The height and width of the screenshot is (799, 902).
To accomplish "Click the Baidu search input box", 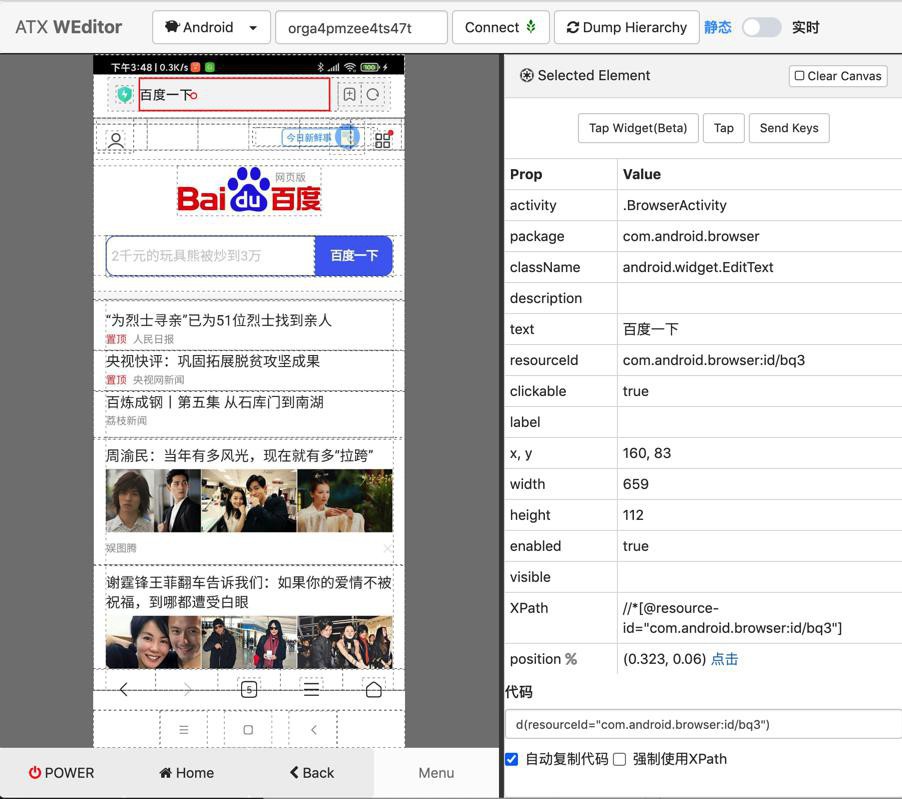I will (x=211, y=255).
